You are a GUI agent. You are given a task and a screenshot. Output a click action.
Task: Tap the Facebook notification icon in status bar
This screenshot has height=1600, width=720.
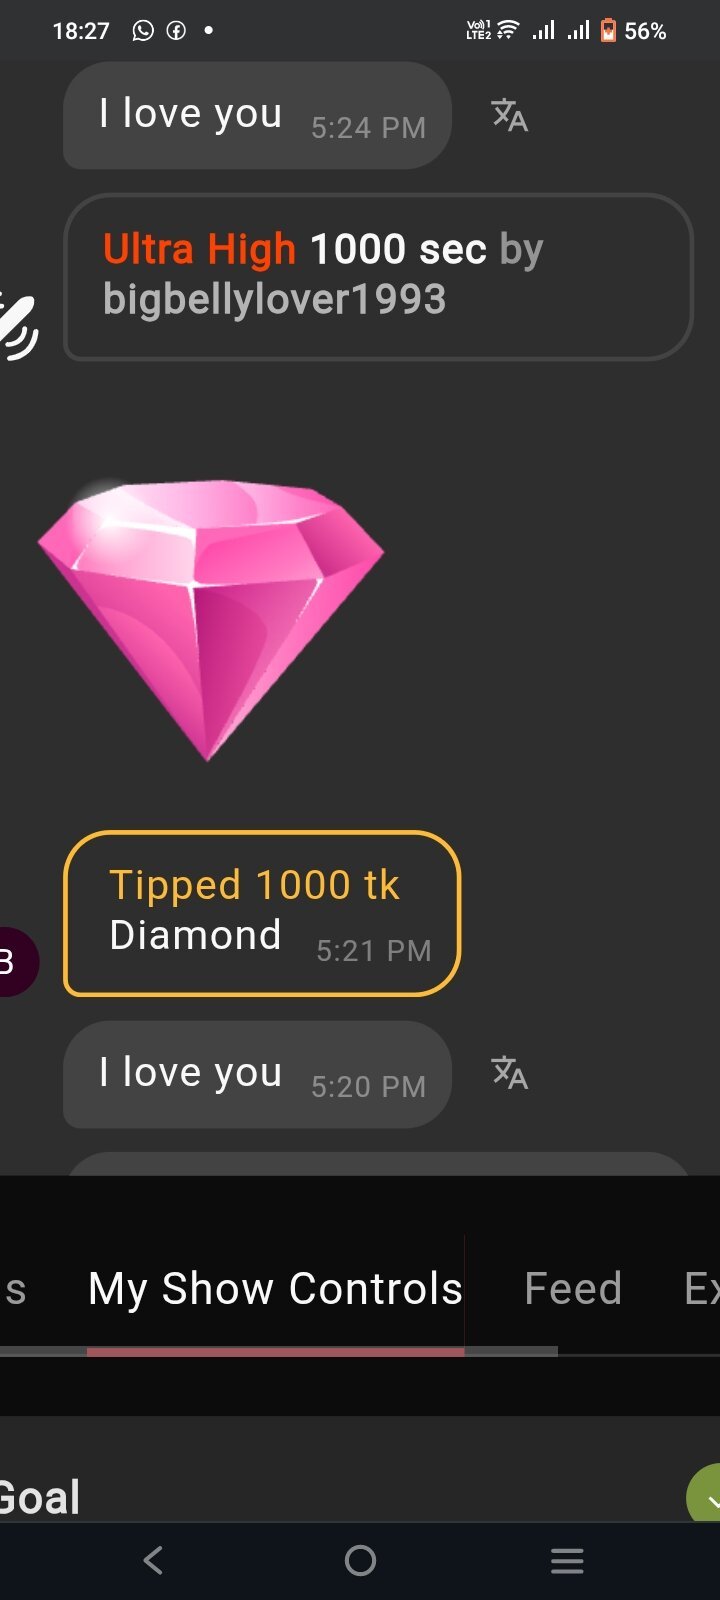[176, 31]
